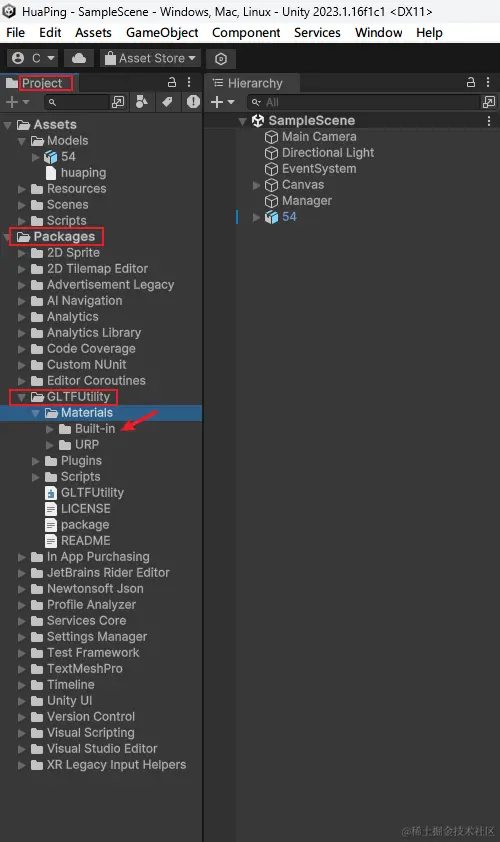The image size is (500, 842).
Task: Open the Window menu
Action: (379, 33)
